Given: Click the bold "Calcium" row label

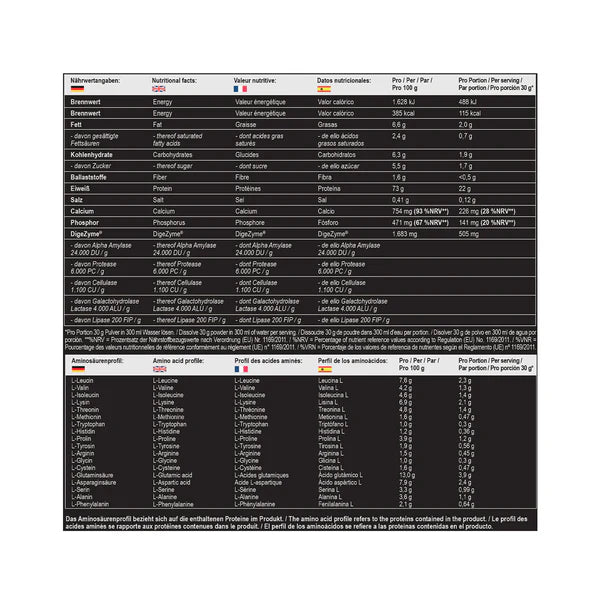Looking at the screenshot, I should pyautogui.click(x=85, y=212).
